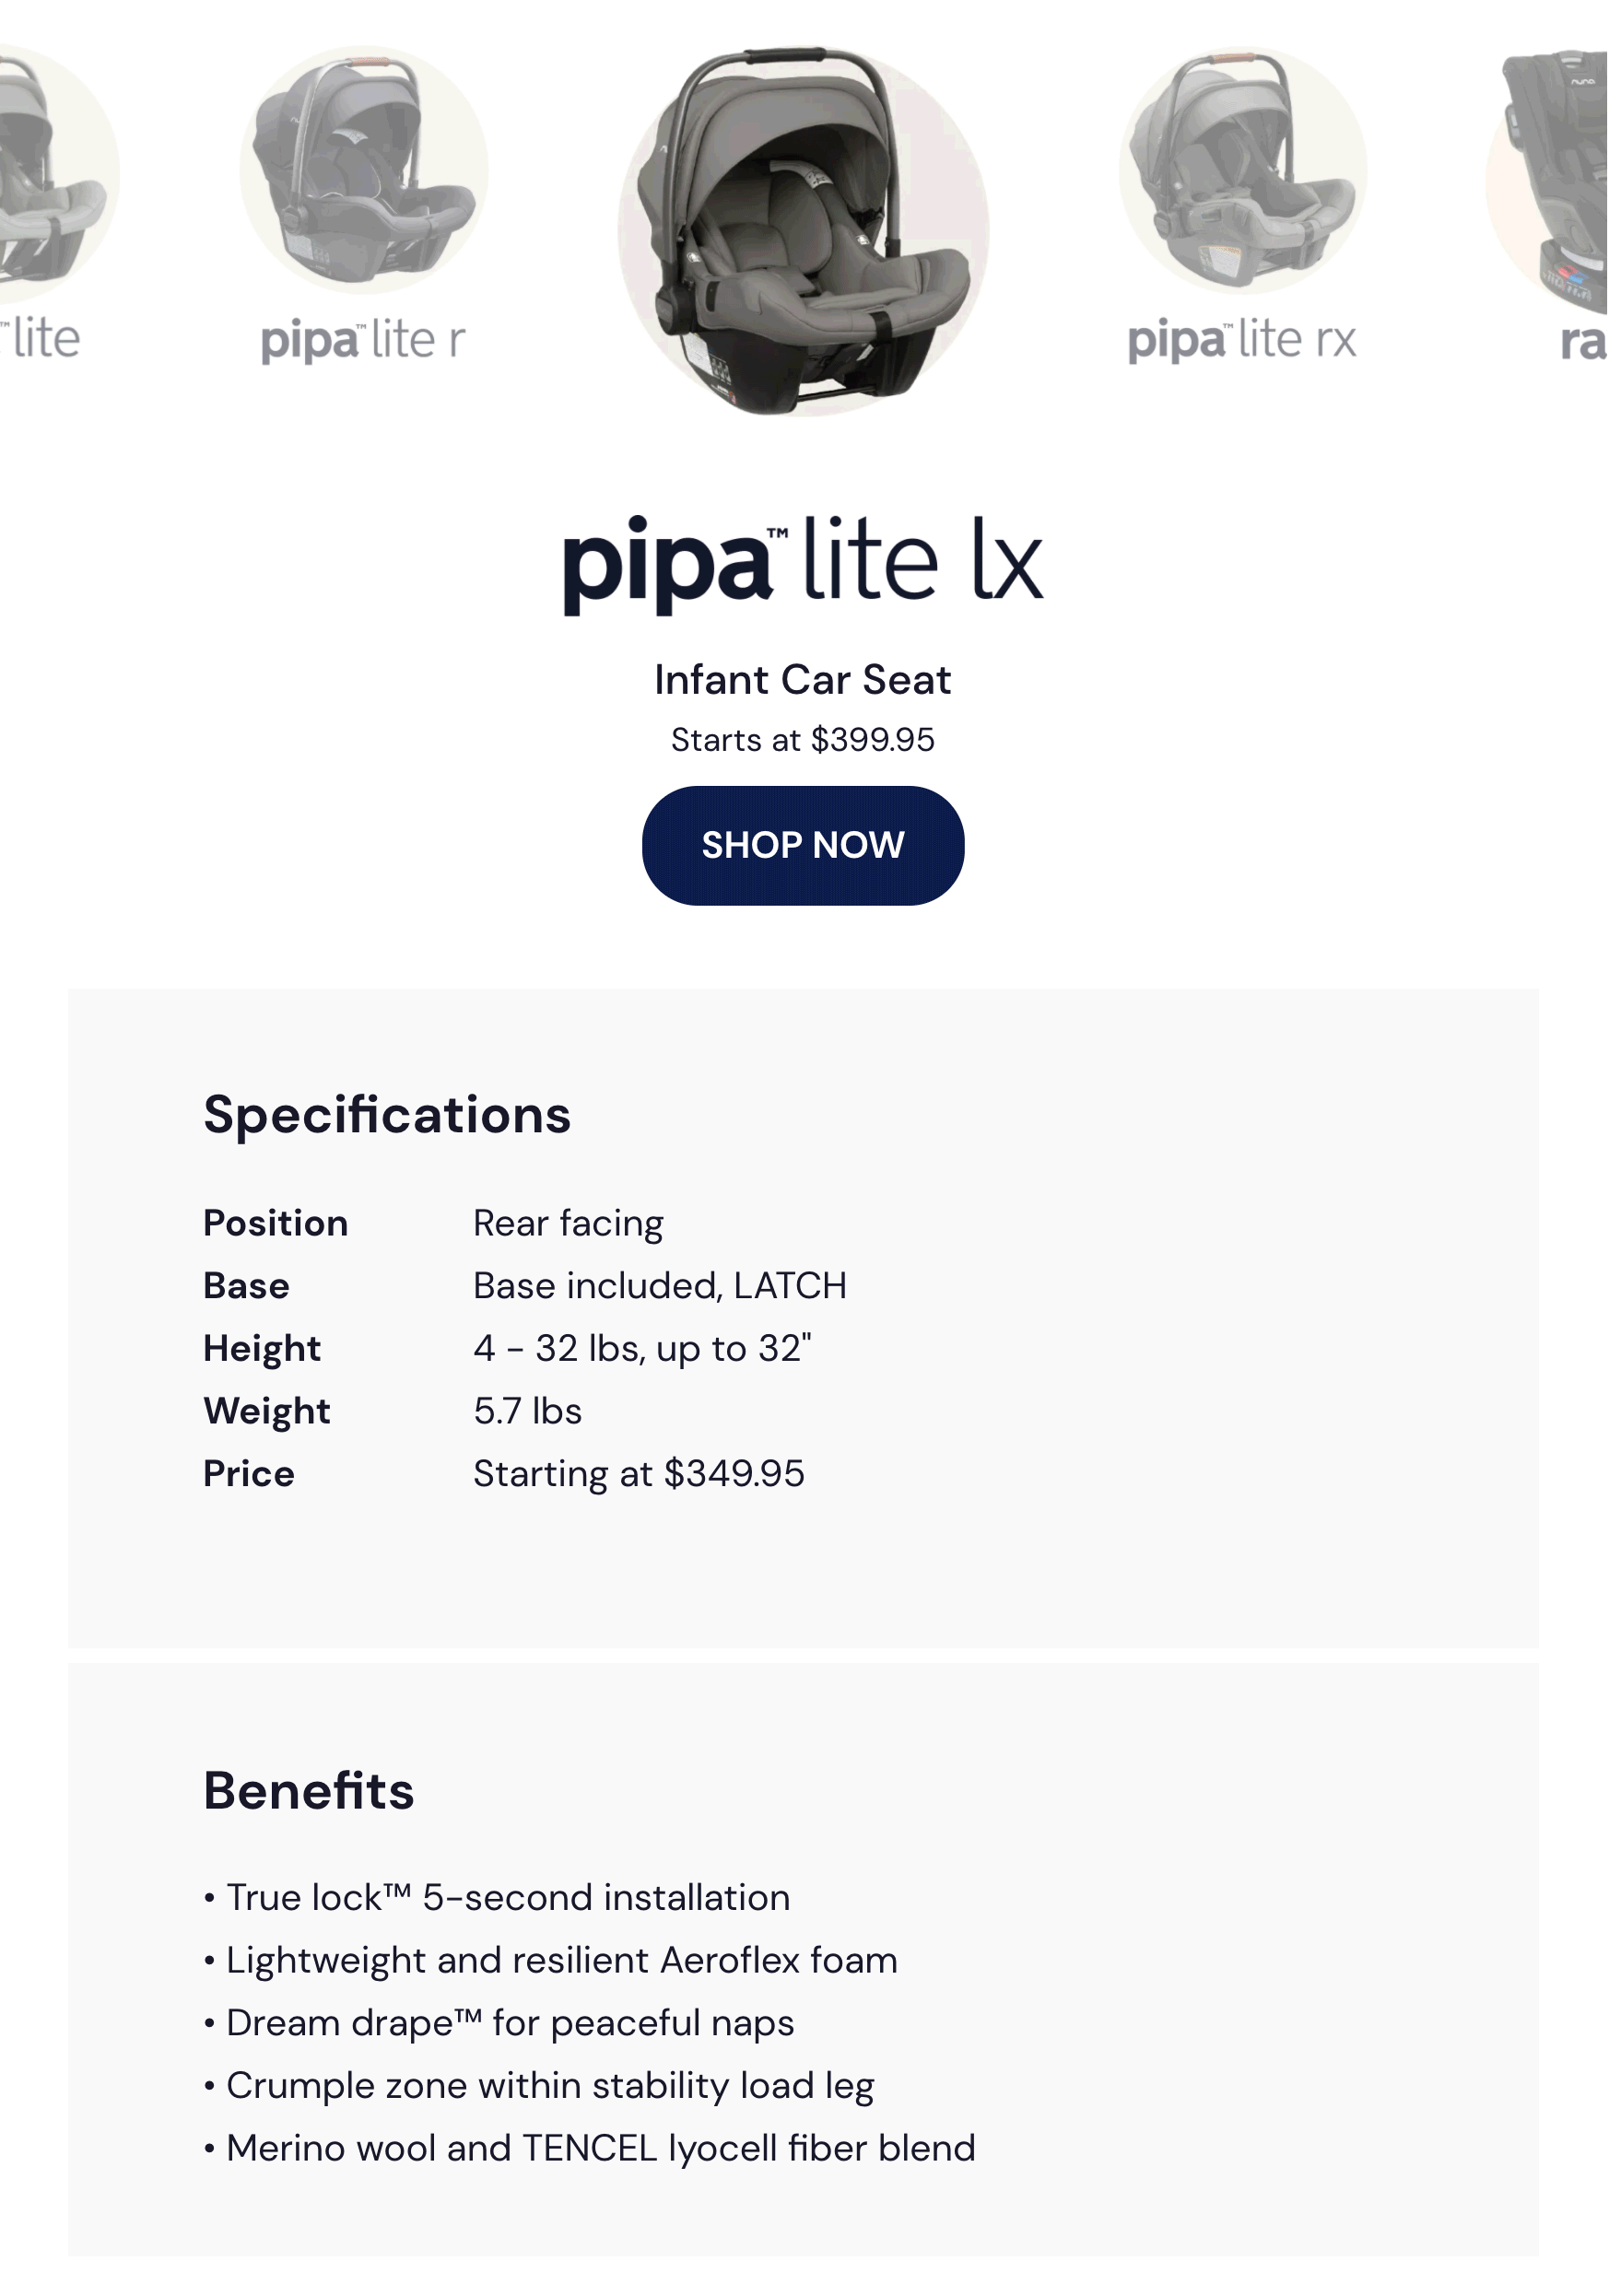Click the 'Merino wool and TENCEL' benefit line
This screenshot has height=2296, width=1609.
click(x=600, y=2148)
